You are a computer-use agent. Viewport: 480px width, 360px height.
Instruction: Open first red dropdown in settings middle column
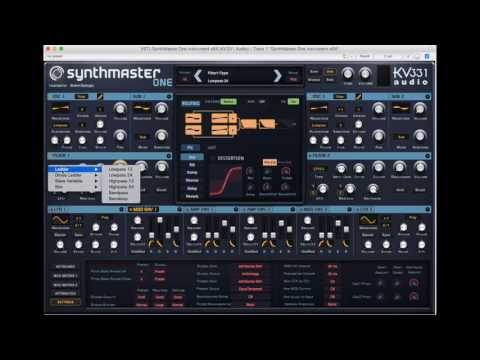(x=250, y=266)
